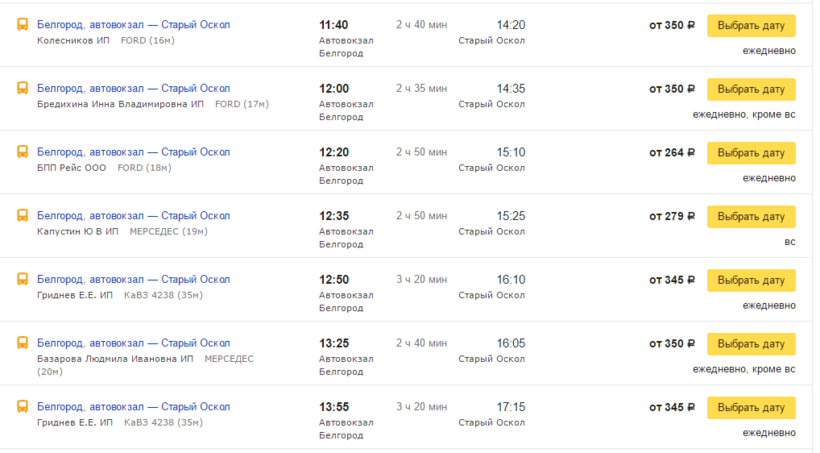Choose date for the 279 ₽ trip
Image resolution: width=820 pixels, height=453 pixels.
[751, 217]
